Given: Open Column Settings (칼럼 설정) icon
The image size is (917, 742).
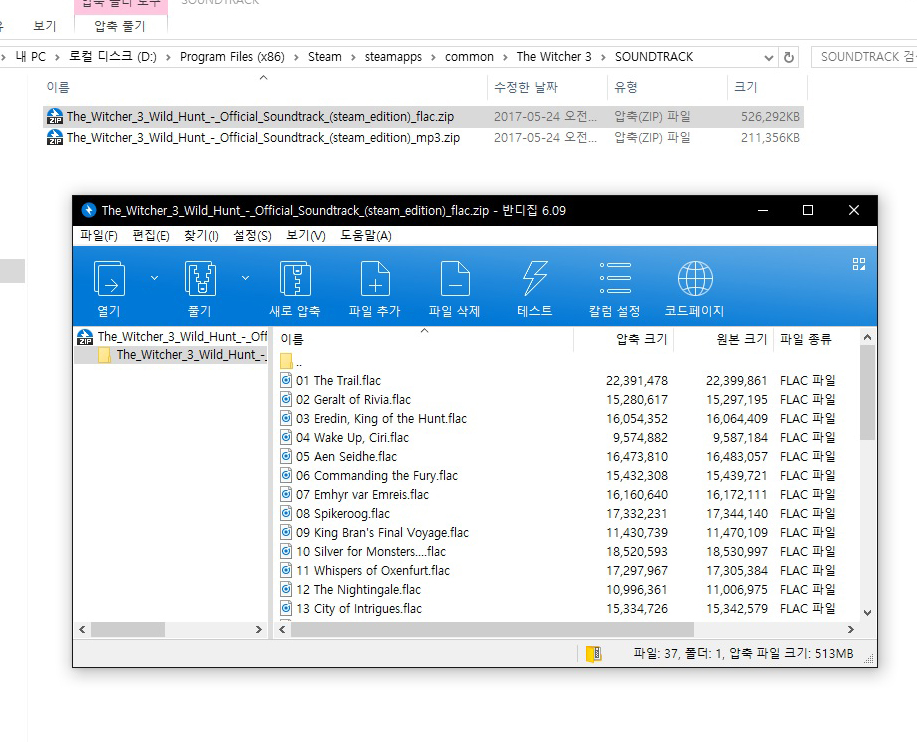Looking at the screenshot, I should coord(615,278).
